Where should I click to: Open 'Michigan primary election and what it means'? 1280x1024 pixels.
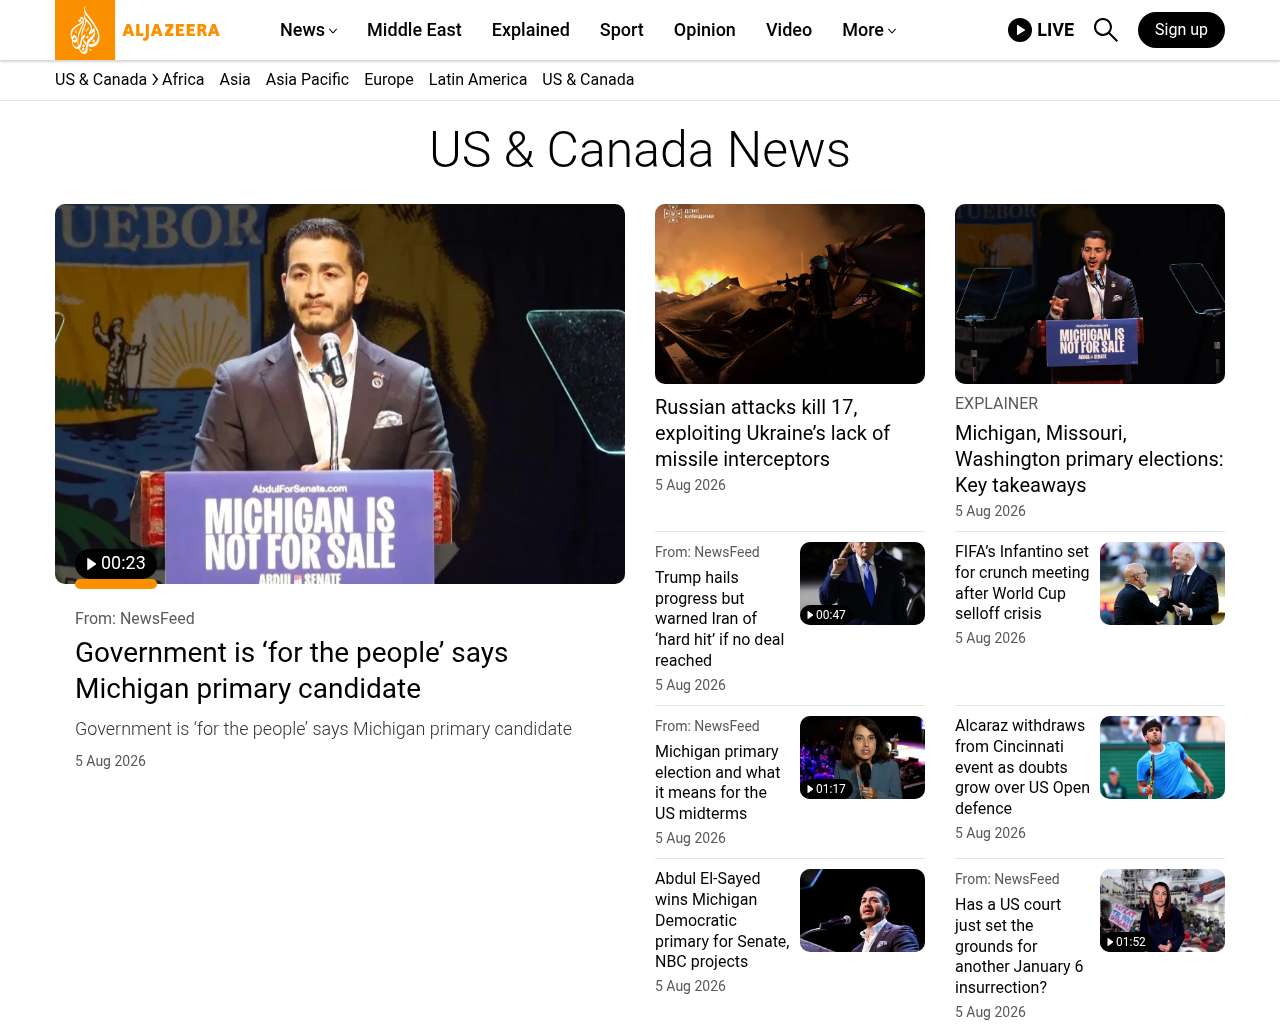tap(718, 782)
